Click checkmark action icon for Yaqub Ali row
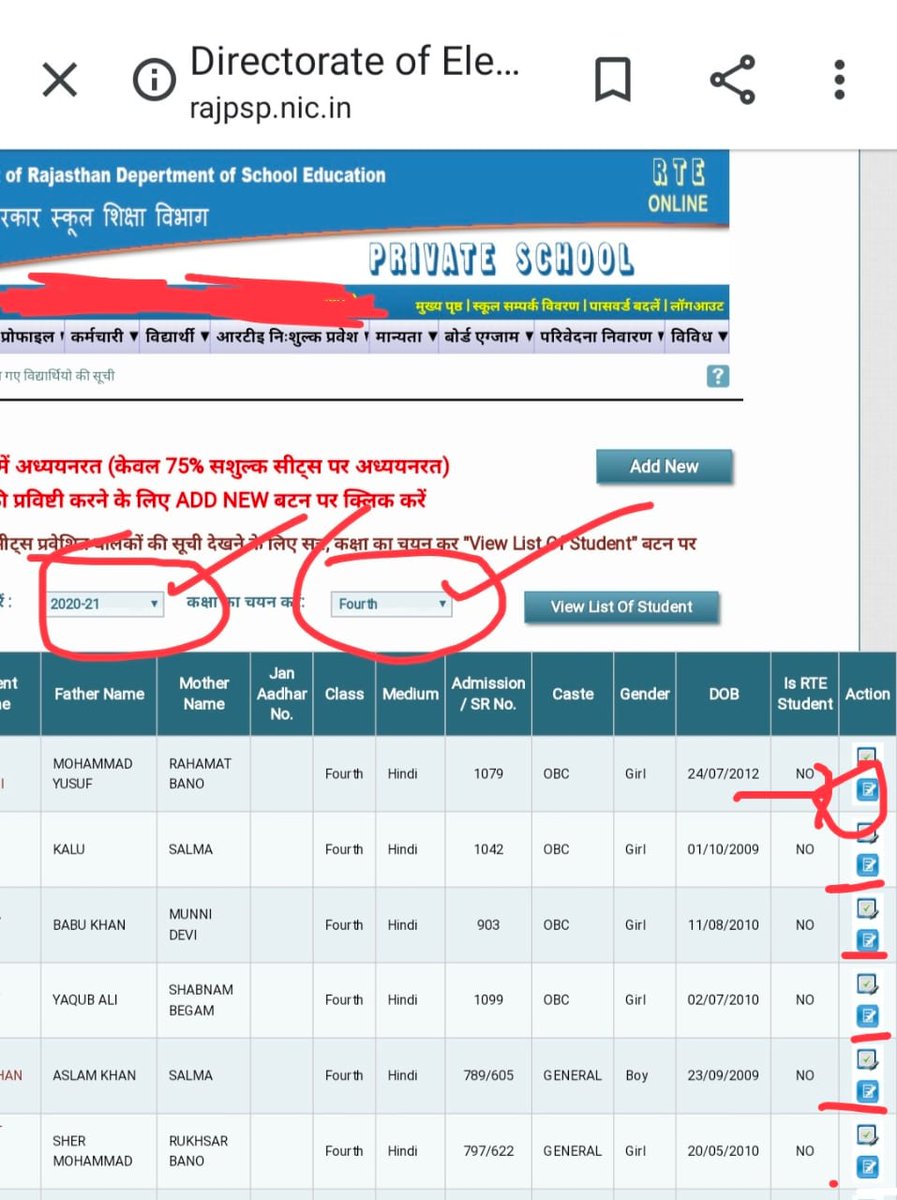The width and height of the screenshot is (897, 1200). pos(867,983)
